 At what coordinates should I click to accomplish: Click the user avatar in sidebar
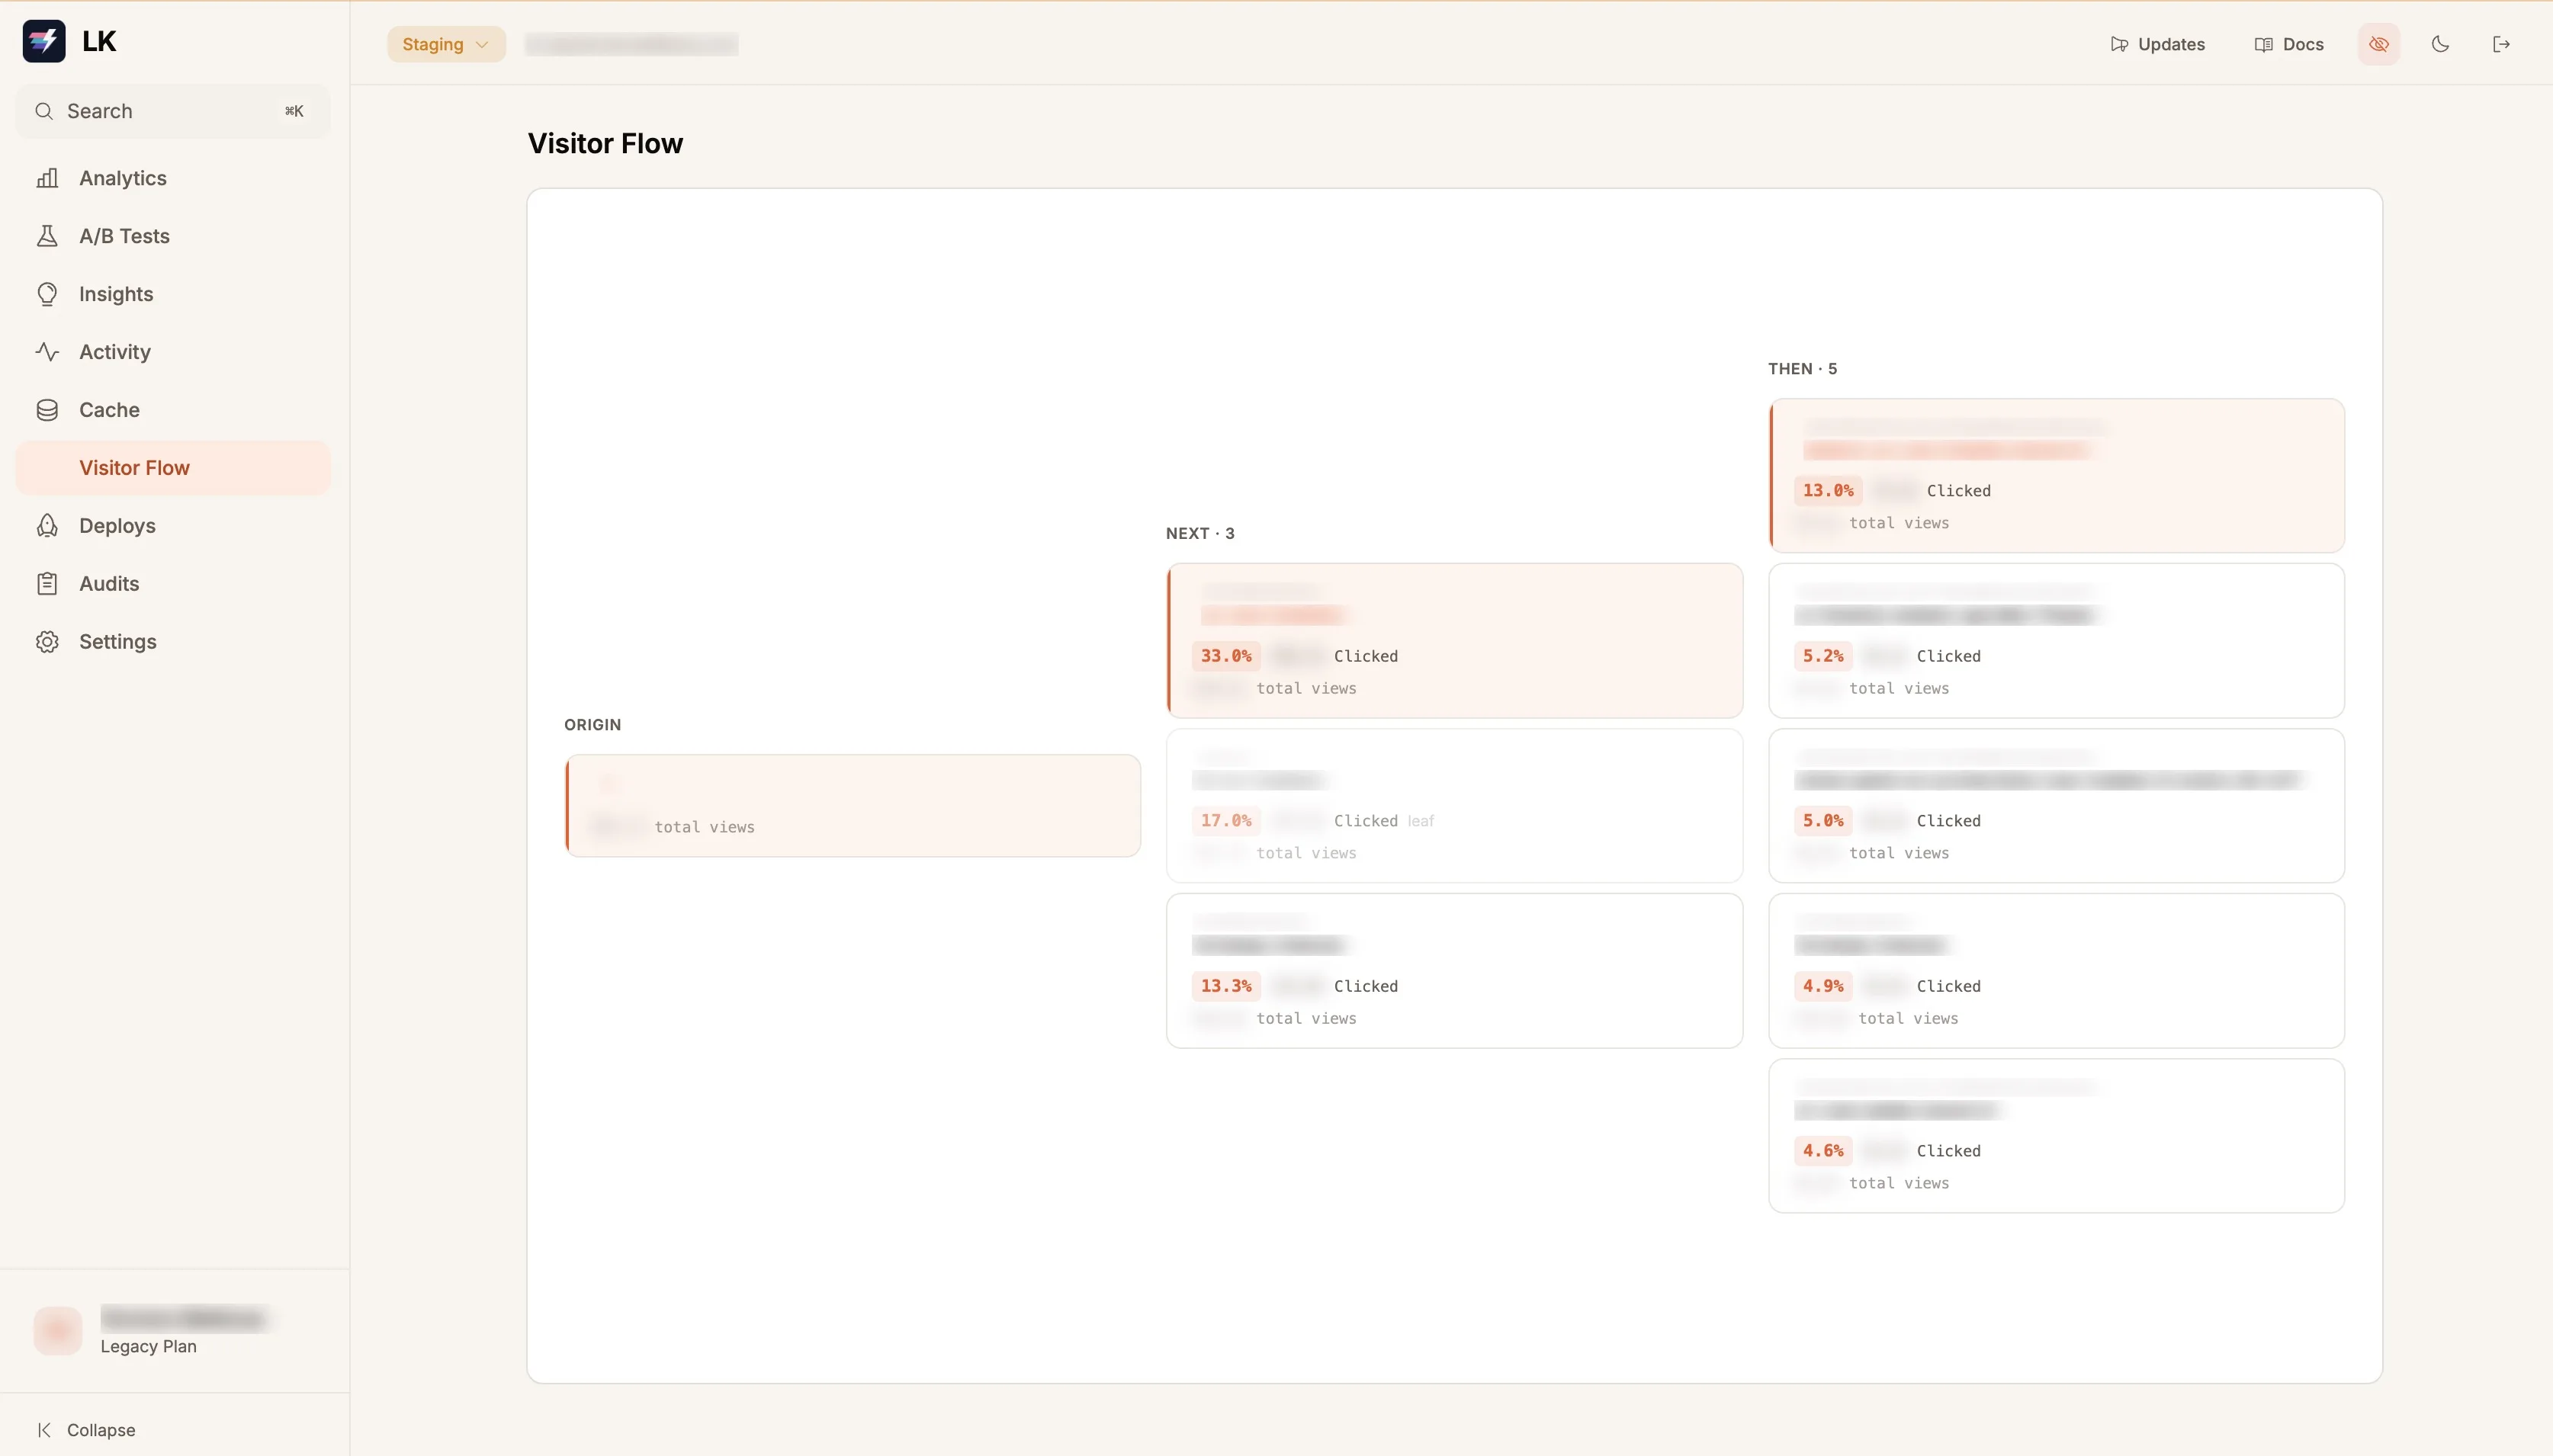coord(58,1331)
